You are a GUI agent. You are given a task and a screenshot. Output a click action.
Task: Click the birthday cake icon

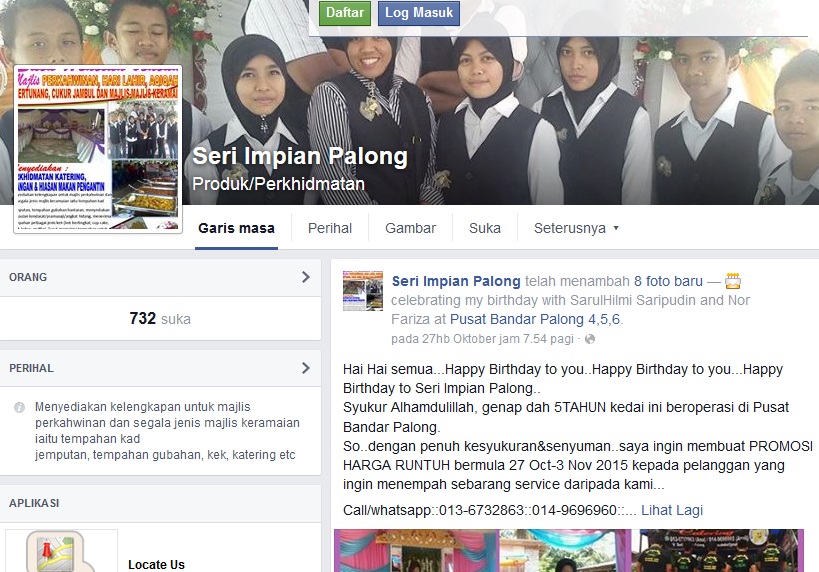[733, 281]
